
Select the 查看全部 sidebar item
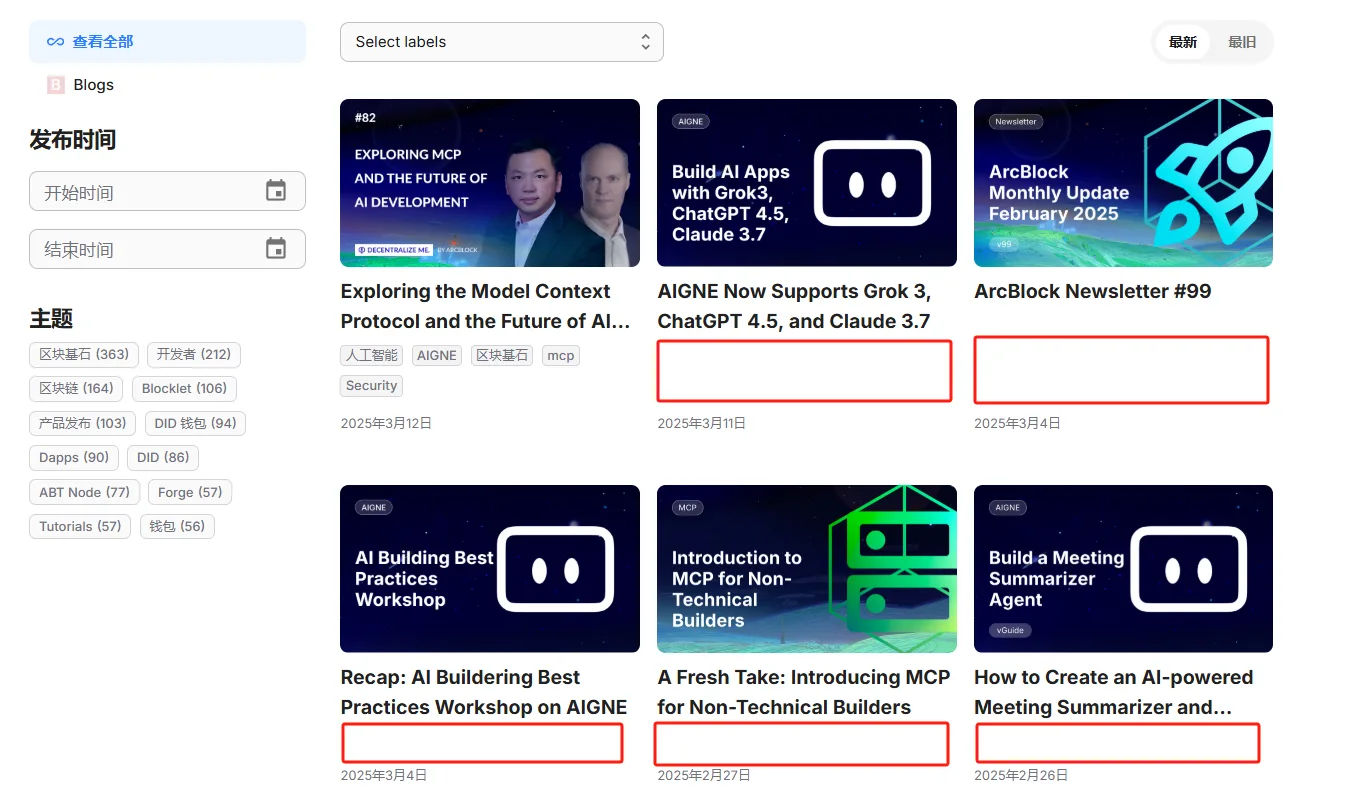(167, 42)
